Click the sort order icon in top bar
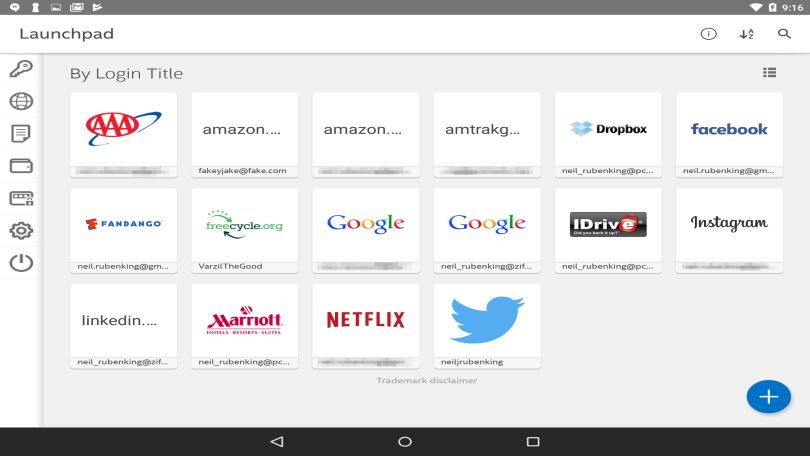Screen dimensions: 810x456 tap(746, 34)
